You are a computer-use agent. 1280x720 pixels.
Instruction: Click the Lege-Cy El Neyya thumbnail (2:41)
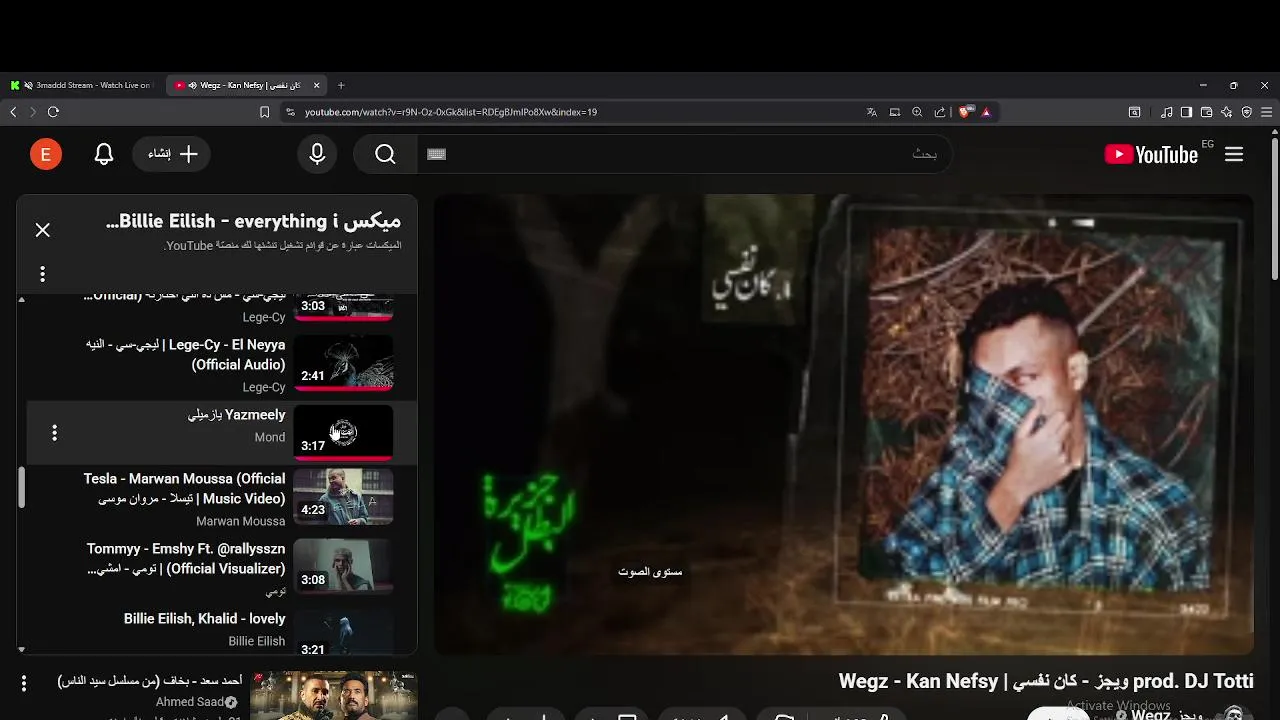click(x=343, y=362)
